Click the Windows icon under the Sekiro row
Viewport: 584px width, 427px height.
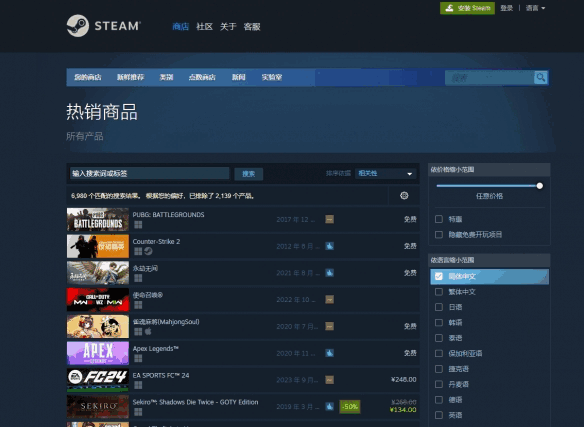[138, 412]
